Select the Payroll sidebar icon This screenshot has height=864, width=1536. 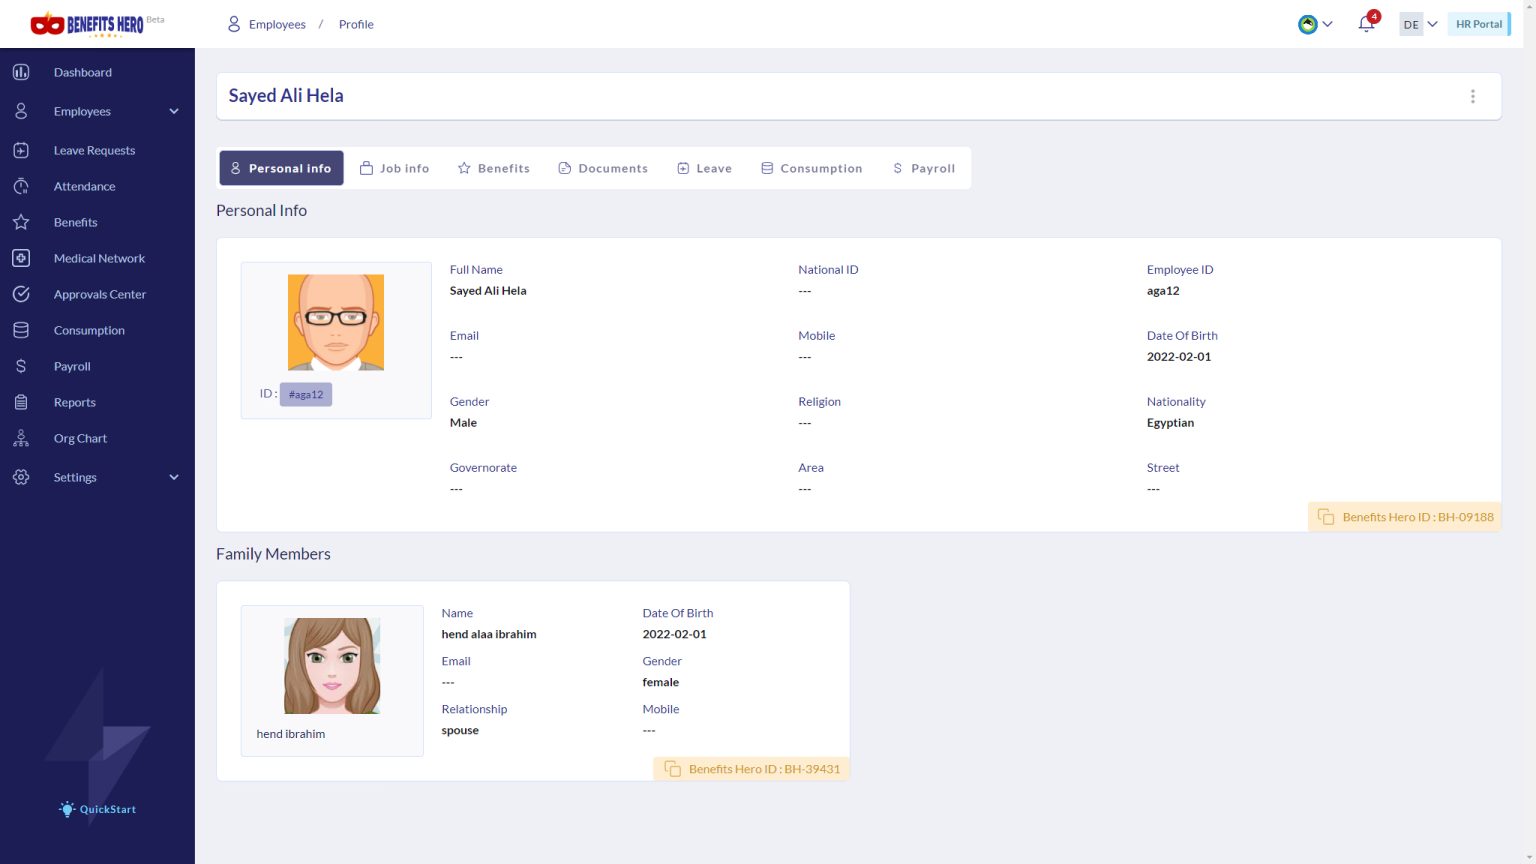21,366
